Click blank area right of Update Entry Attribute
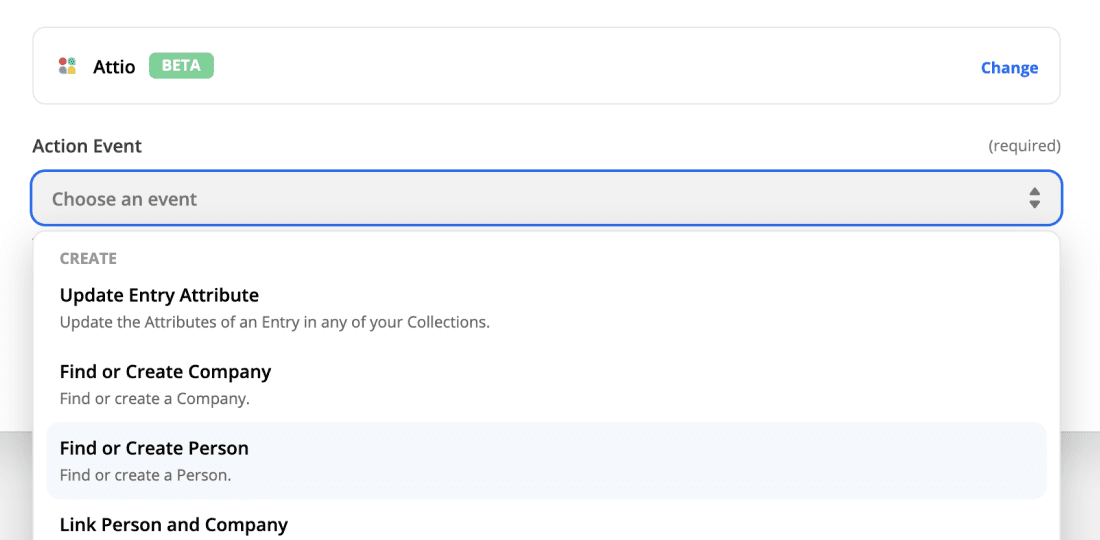Viewport: 1100px width, 540px height. click(700, 307)
